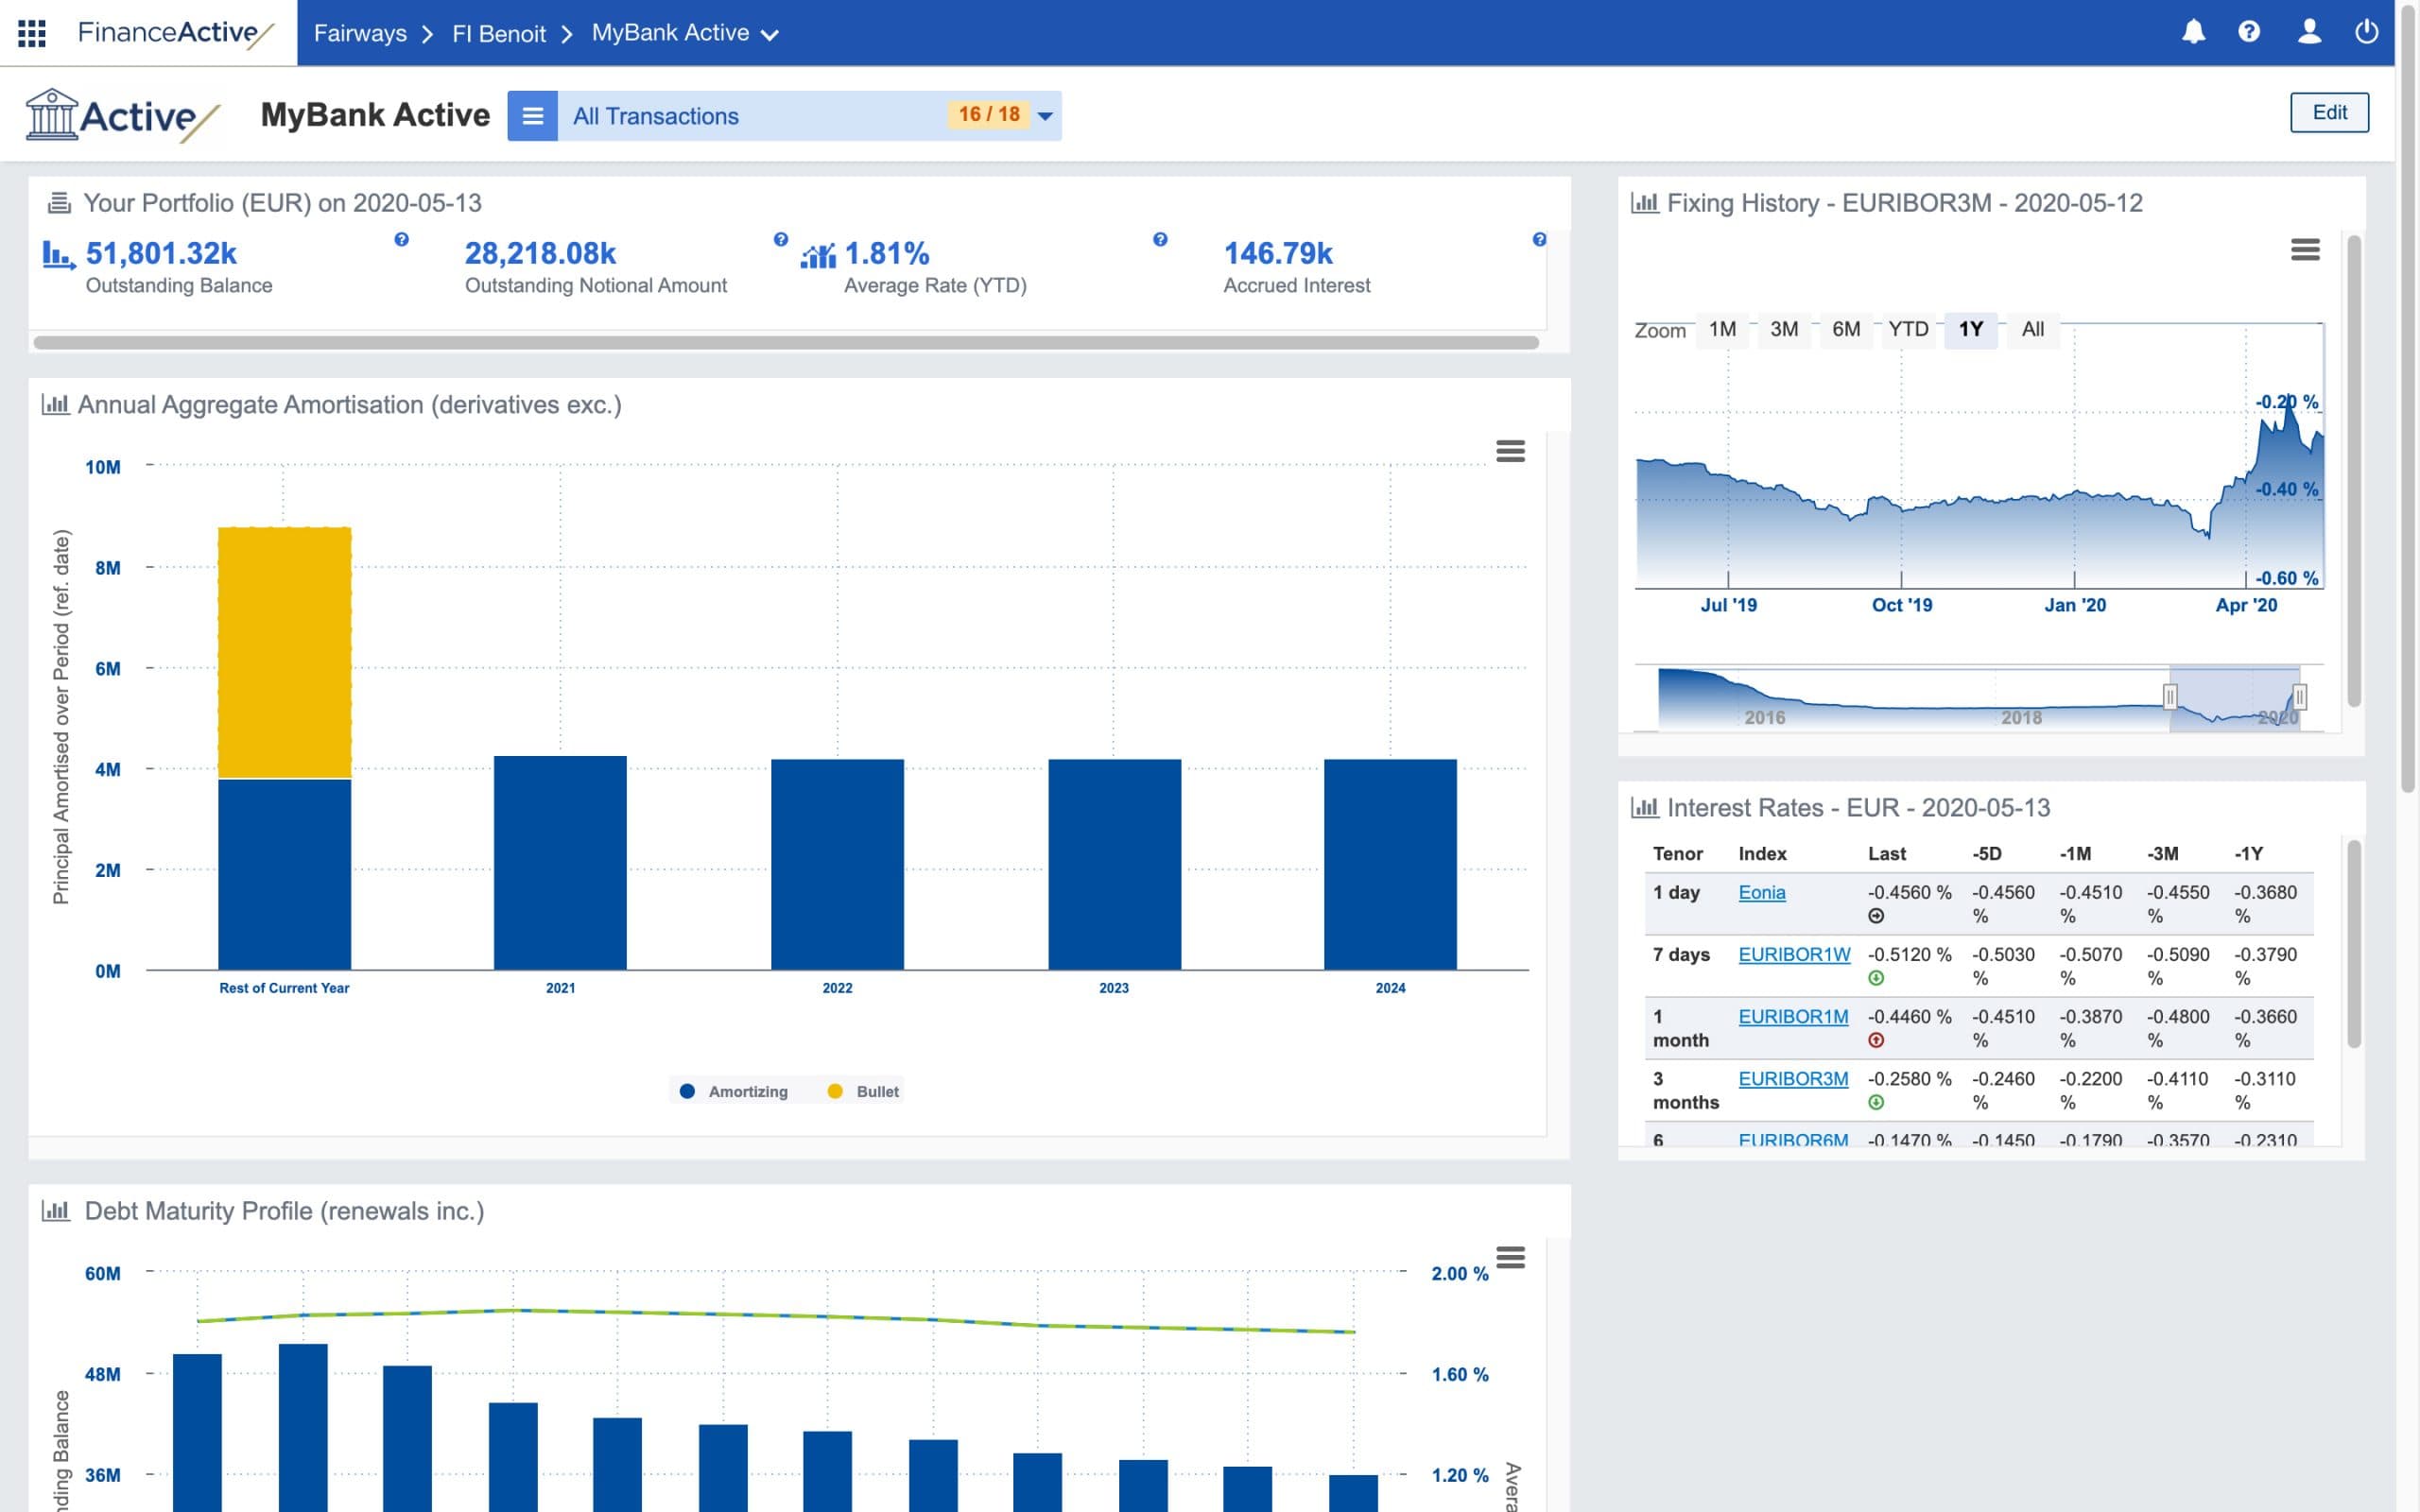This screenshot has height=1512, width=2420.
Task: Click the Edit button top right
Action: point(2329,112)
